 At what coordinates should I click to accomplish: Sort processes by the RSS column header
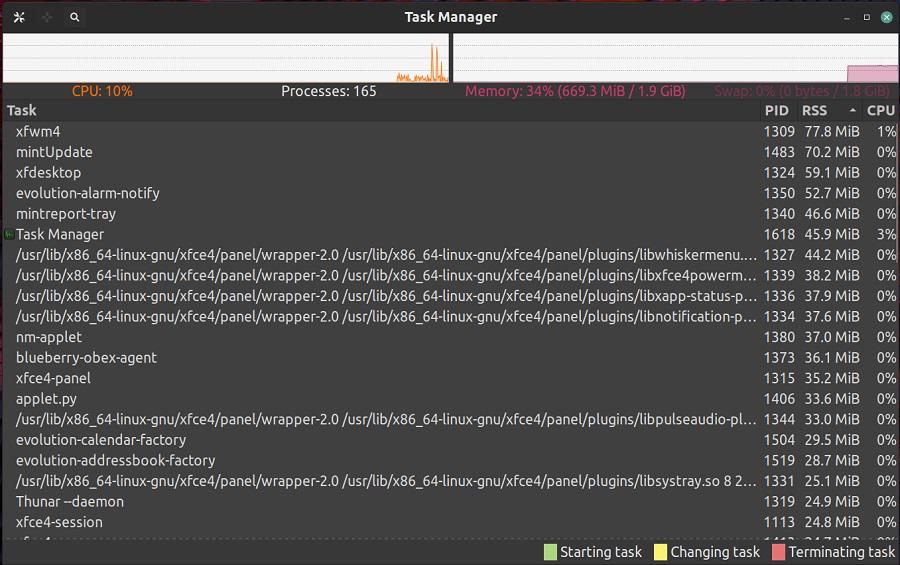pos(830,110)
